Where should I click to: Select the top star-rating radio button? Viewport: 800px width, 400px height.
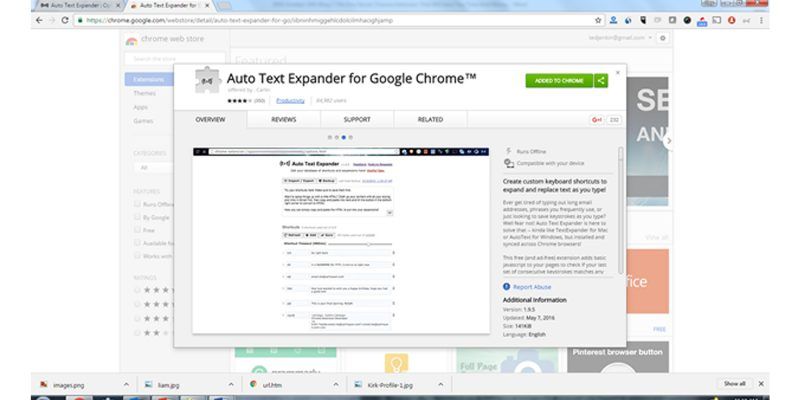[x=137, y=290]
